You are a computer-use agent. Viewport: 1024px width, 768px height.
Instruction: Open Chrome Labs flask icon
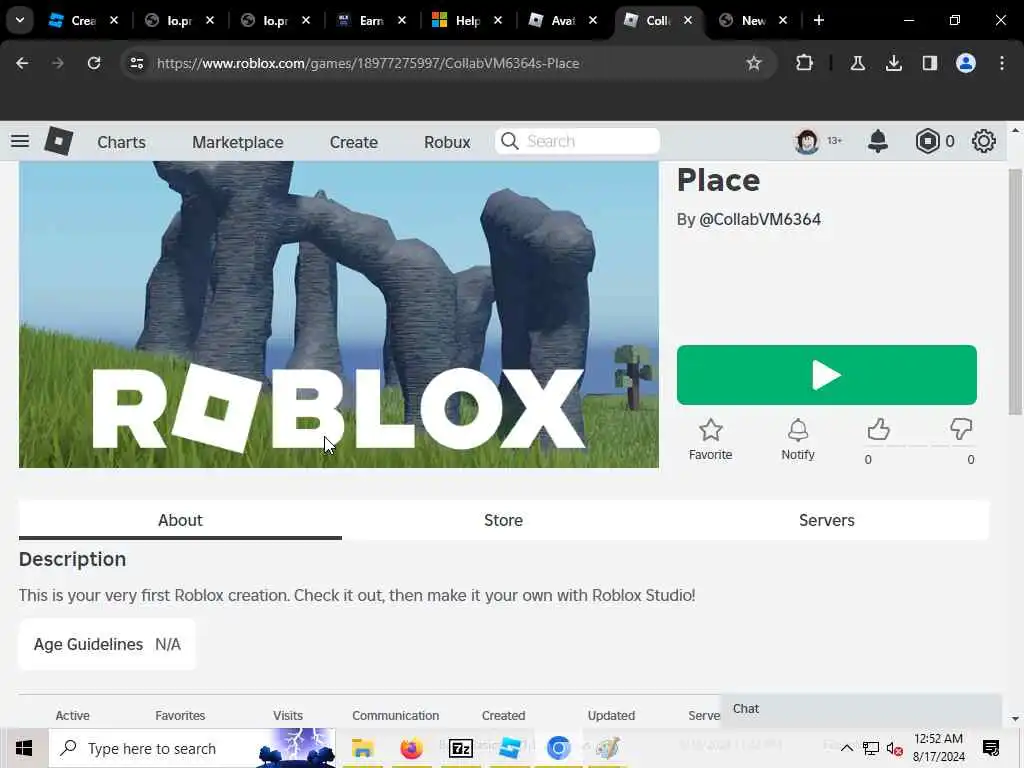(857, 63)
